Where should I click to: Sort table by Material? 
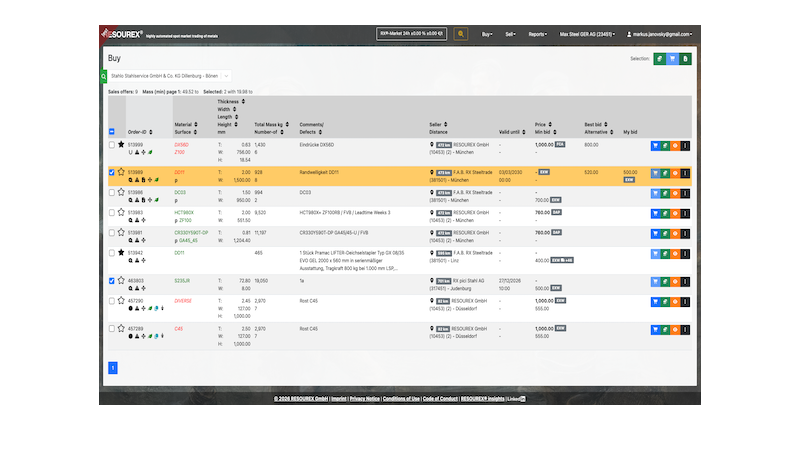point(186,125)
